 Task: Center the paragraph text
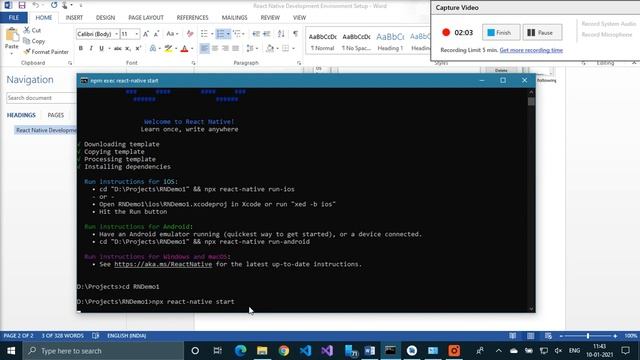215,49
